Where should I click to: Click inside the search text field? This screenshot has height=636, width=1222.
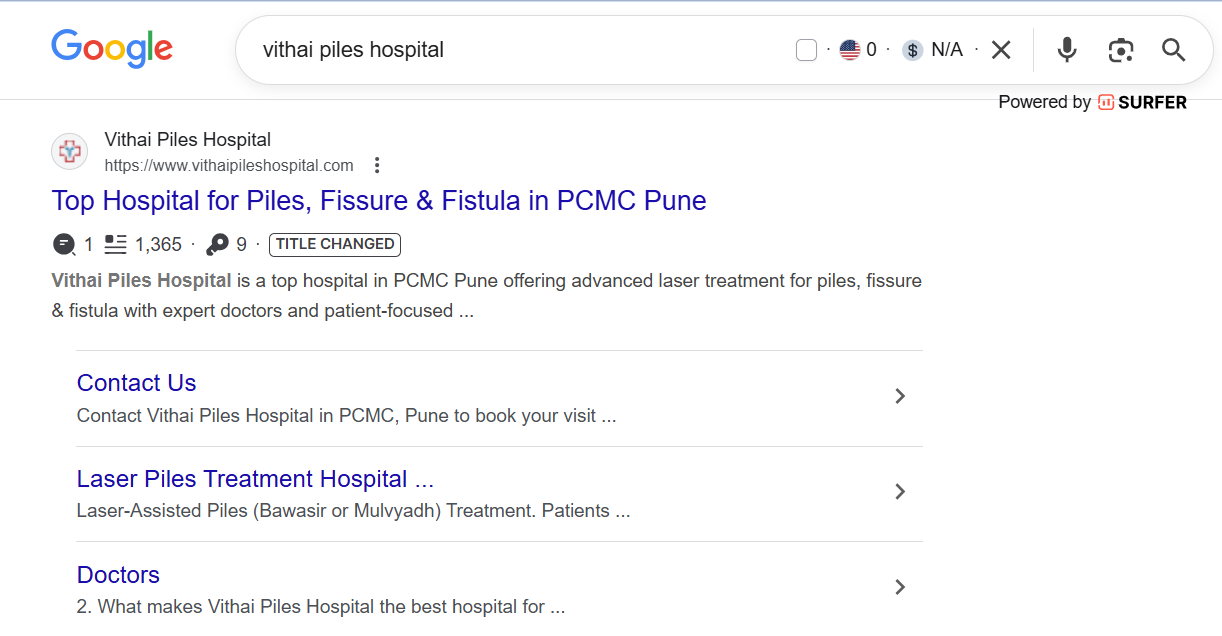tap(500, 50)
